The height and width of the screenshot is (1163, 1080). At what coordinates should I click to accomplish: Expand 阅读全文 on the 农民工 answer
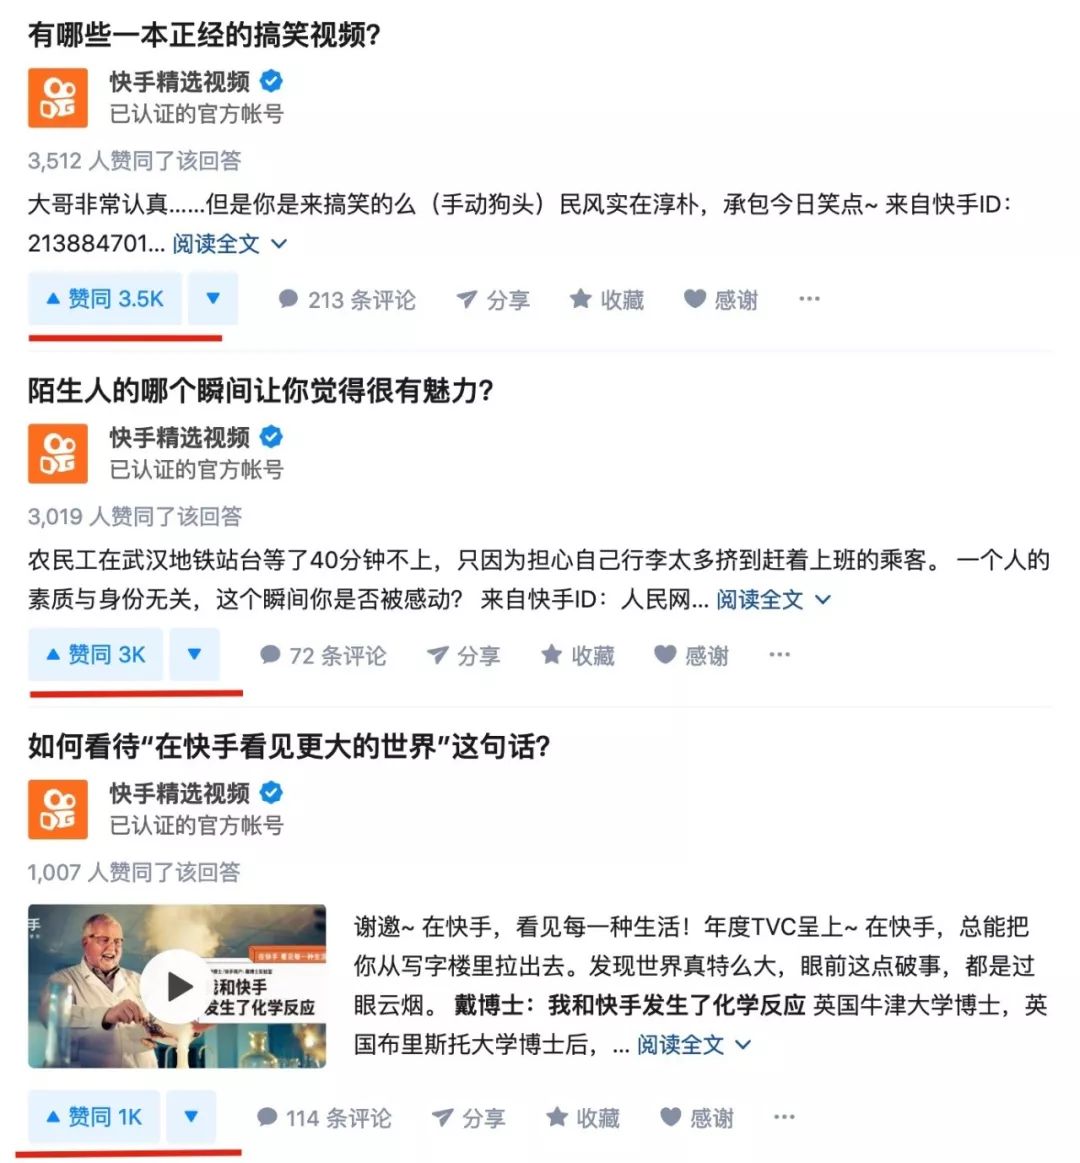774,599
